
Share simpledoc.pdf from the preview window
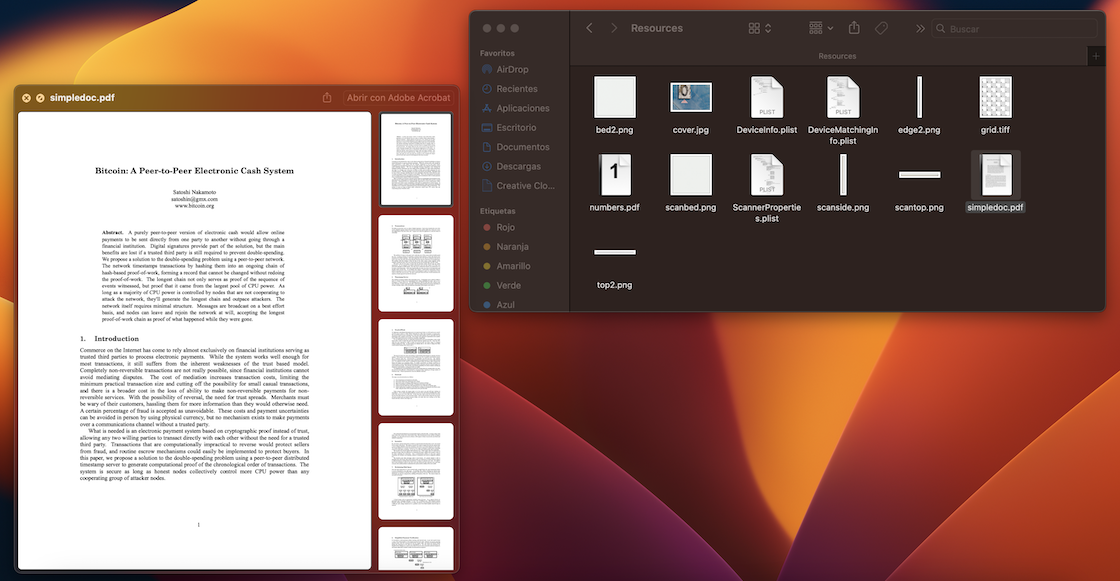click(x=327, y=98)
